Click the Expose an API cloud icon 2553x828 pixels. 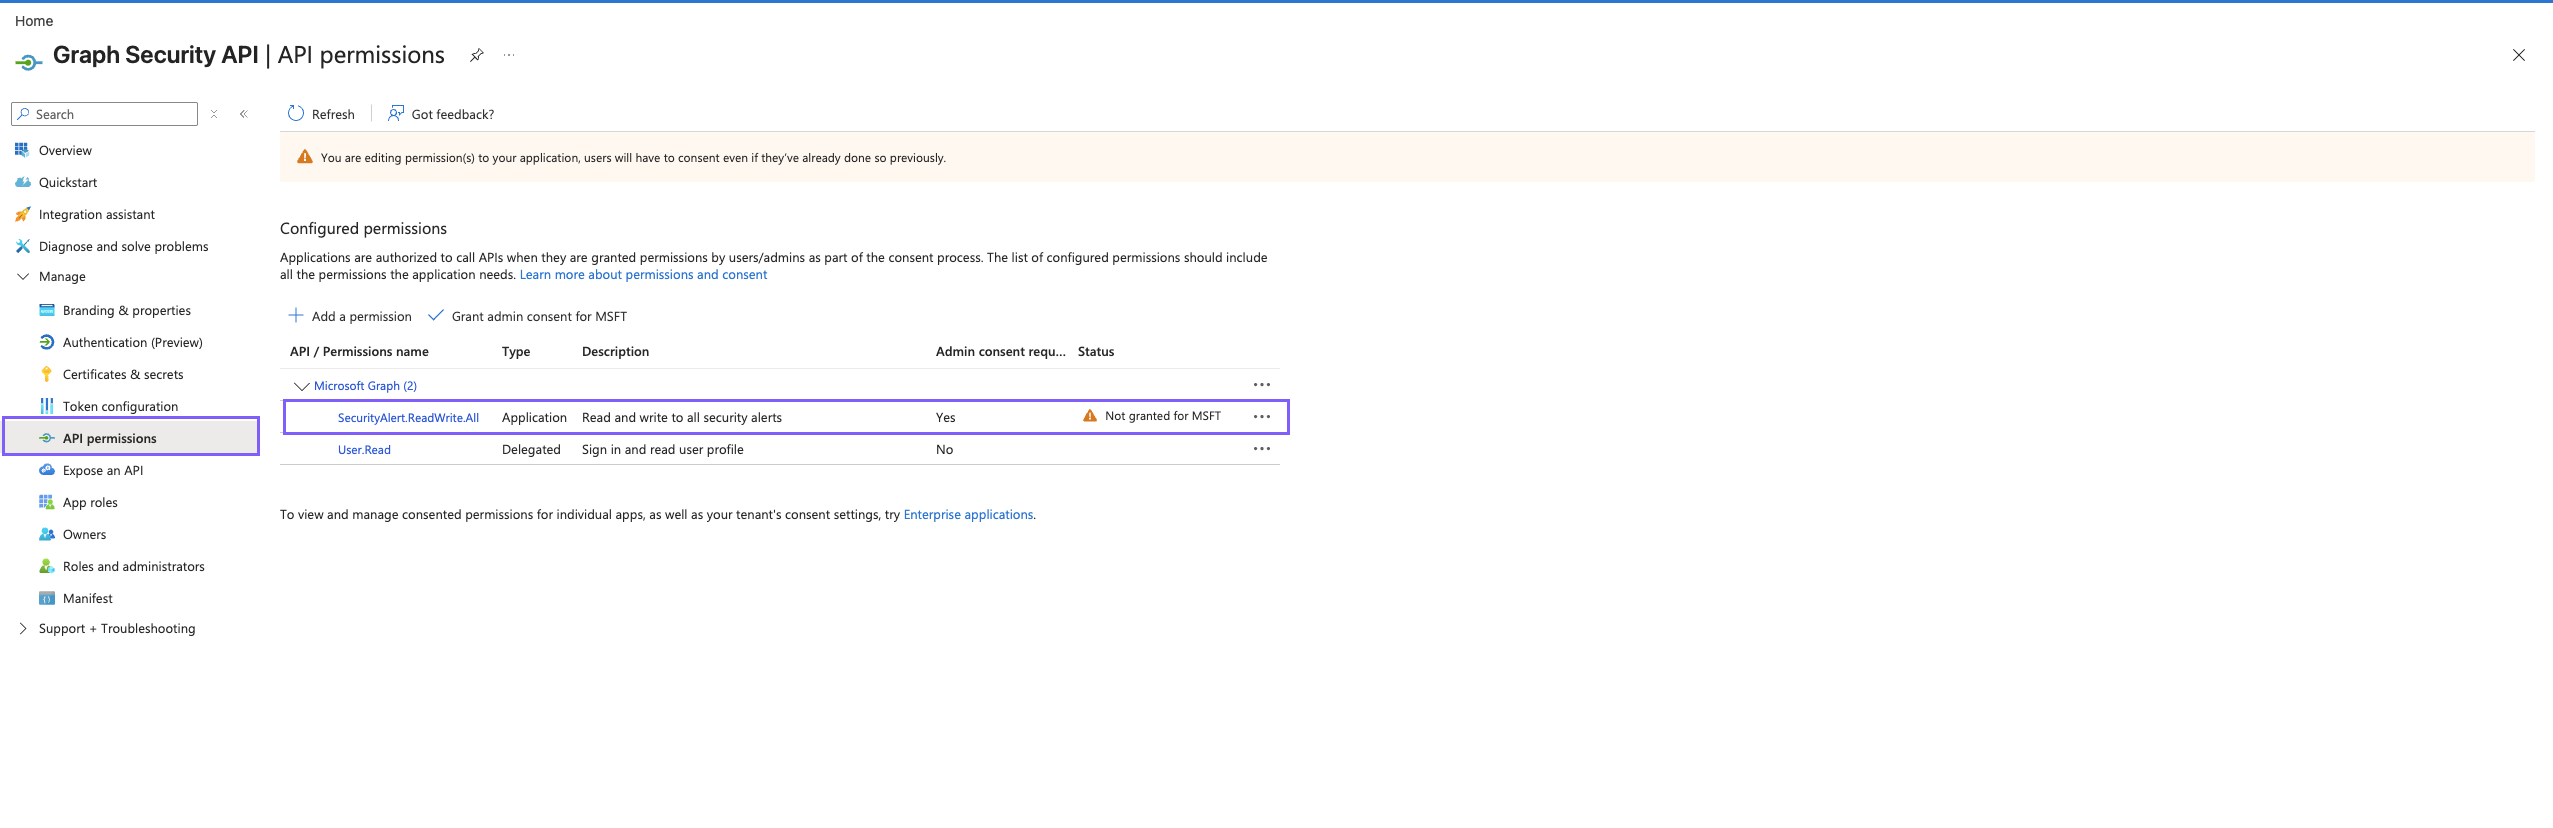pos(46,470)
